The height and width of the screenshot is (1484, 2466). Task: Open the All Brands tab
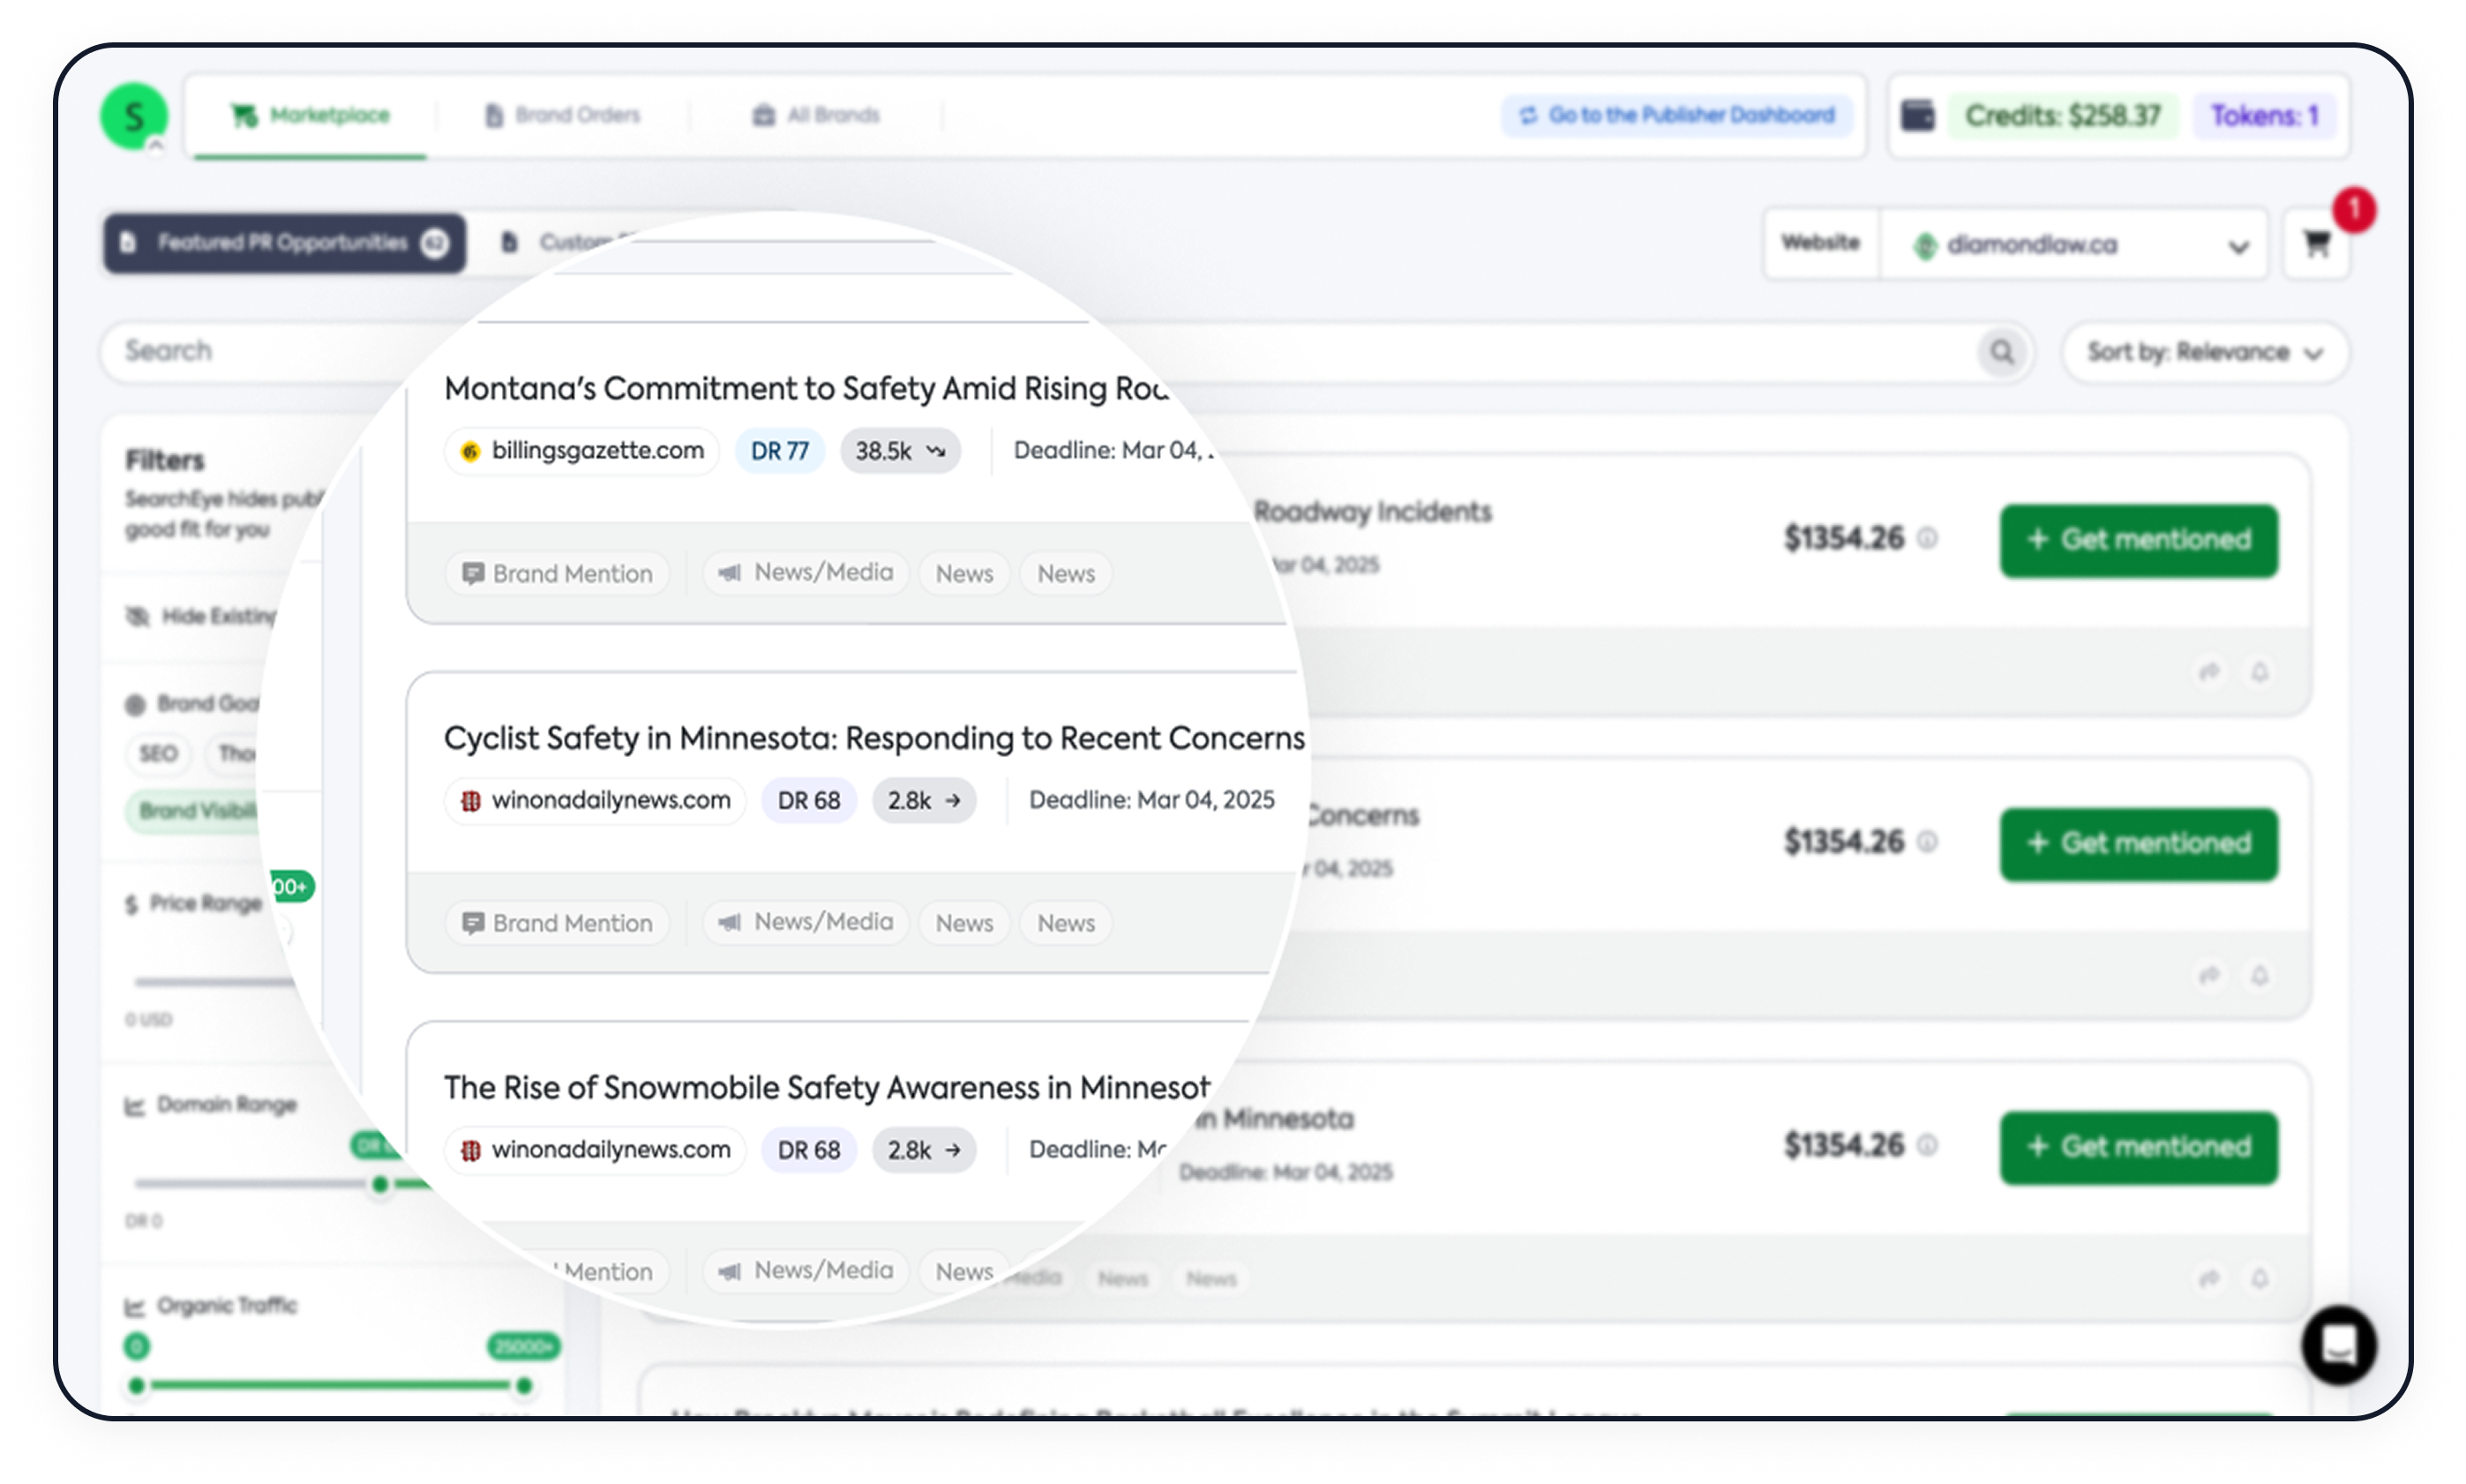816,115
